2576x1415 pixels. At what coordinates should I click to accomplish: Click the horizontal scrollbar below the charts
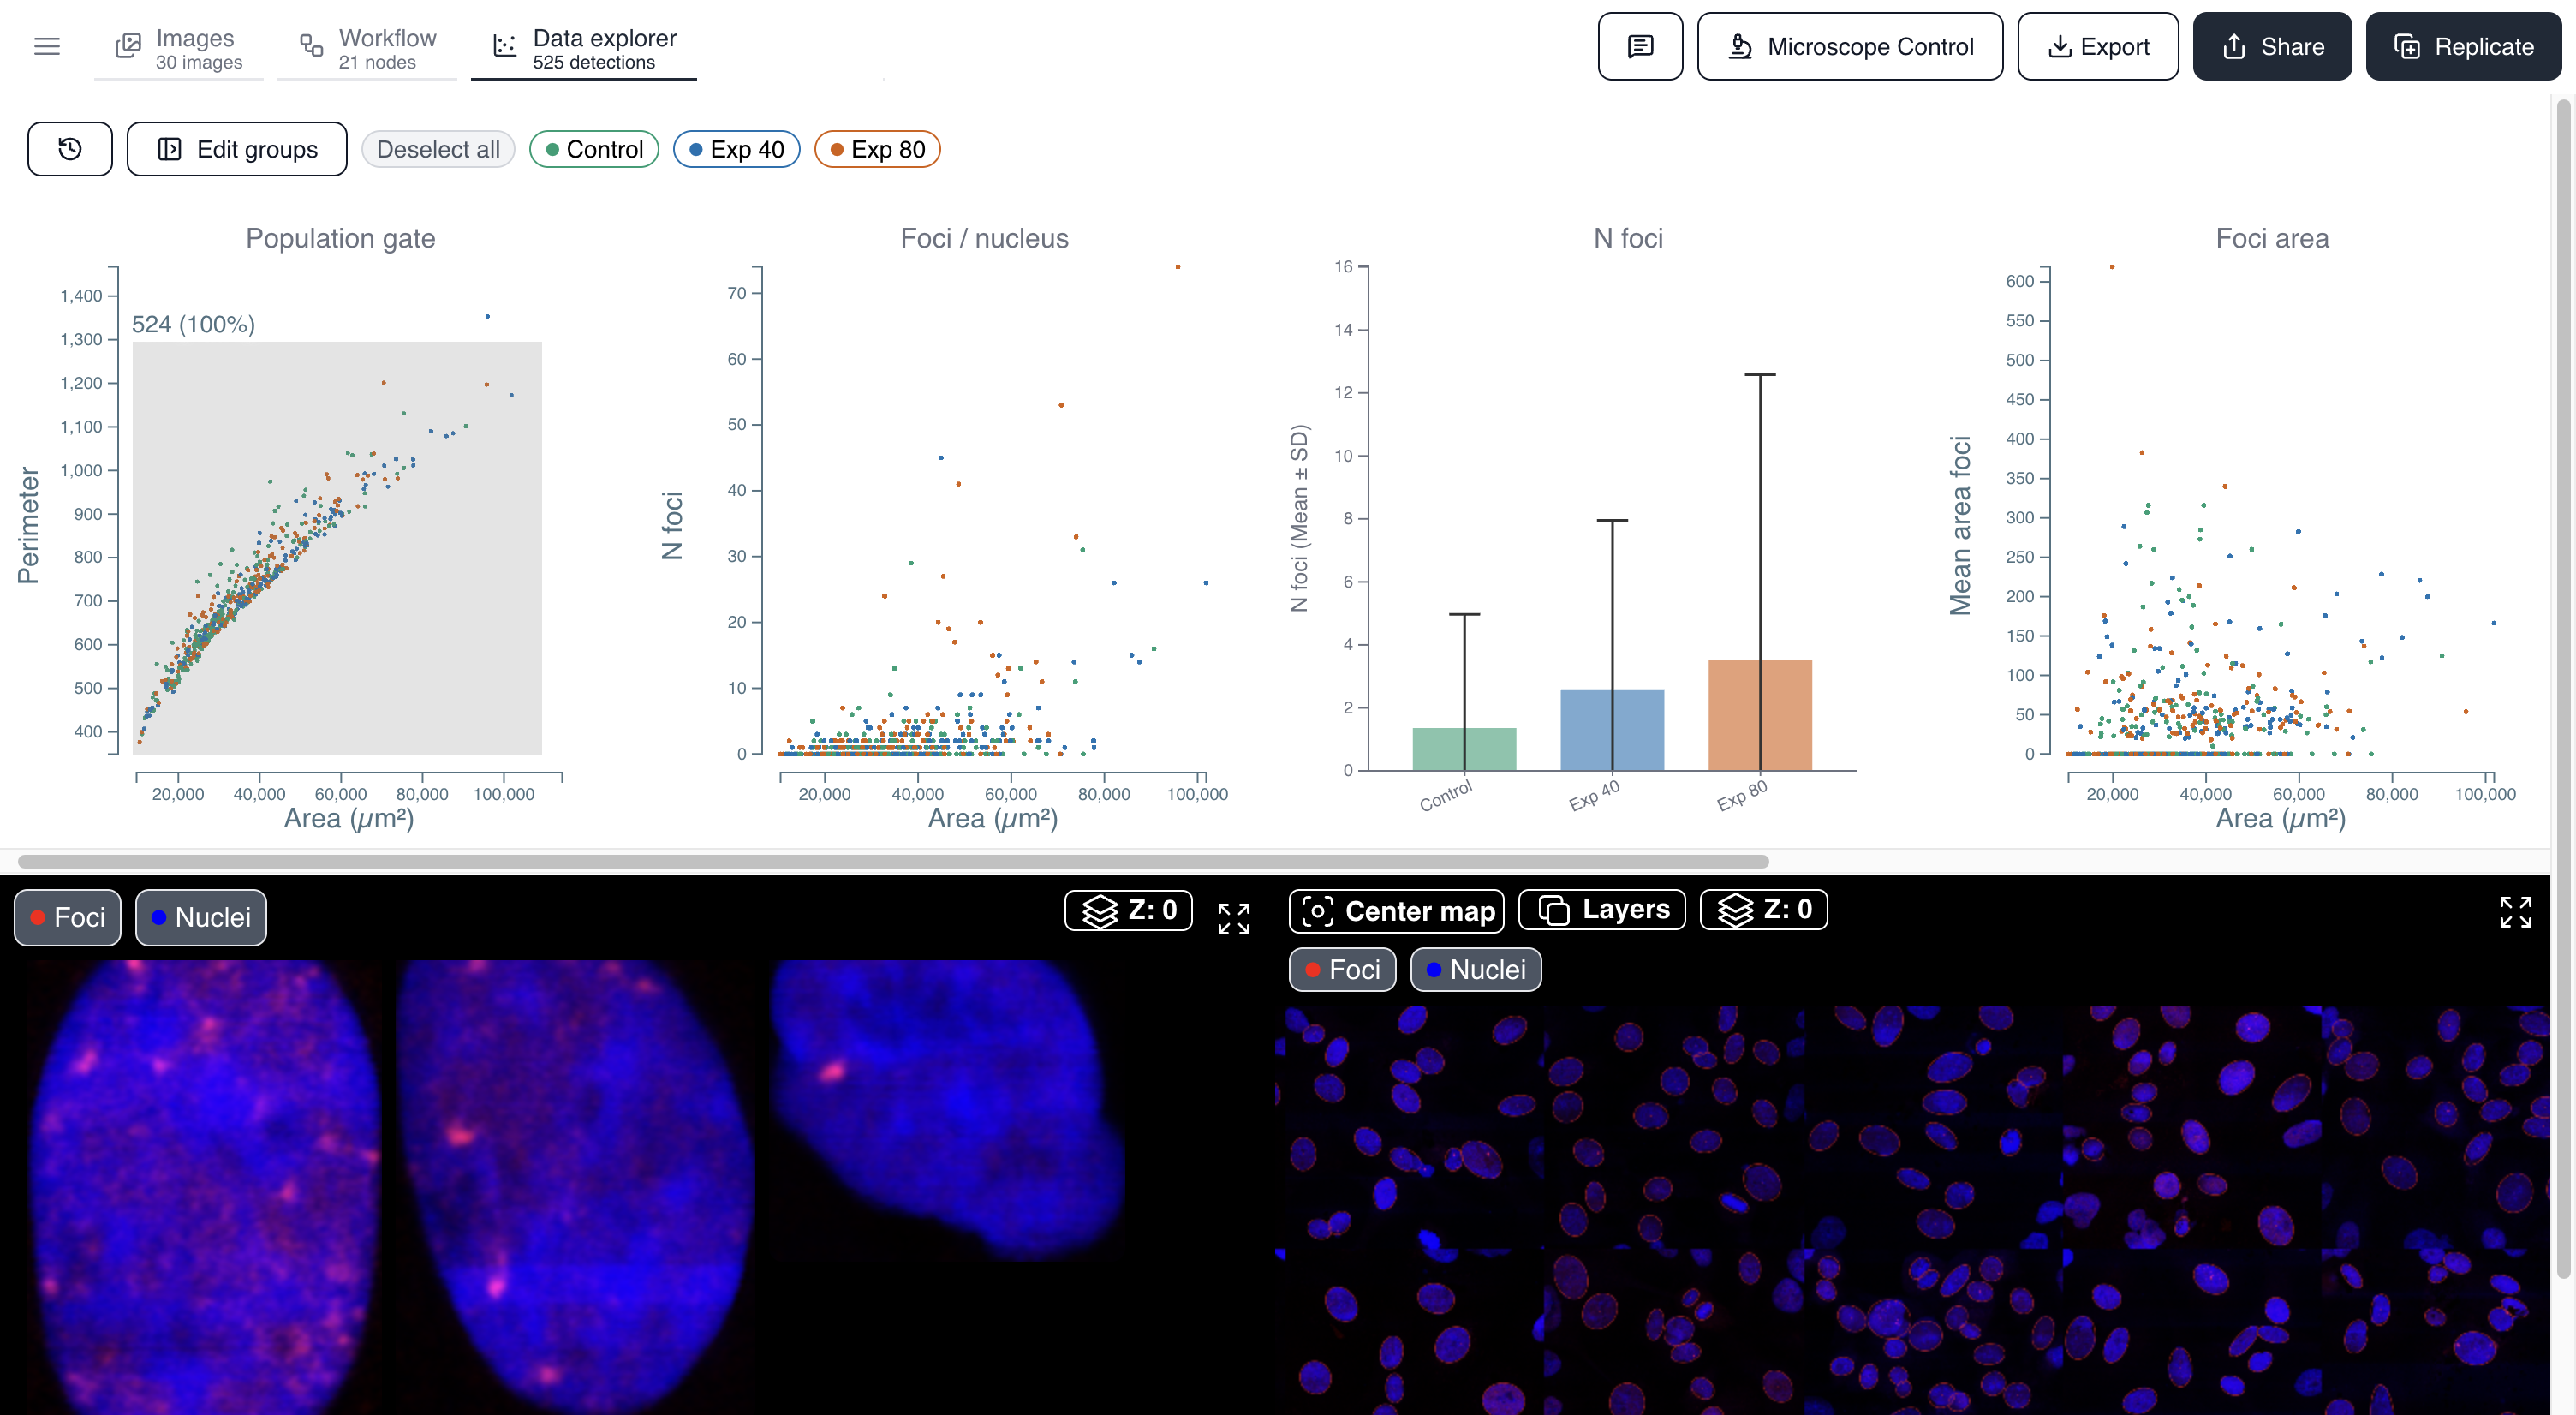(893, 861)
